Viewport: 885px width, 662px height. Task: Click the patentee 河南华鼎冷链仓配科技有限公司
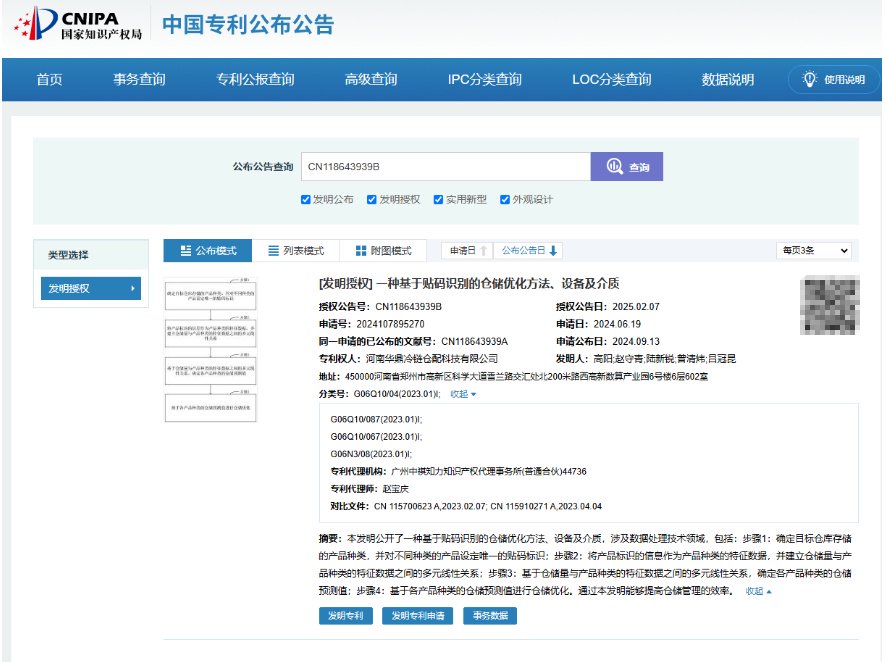coord(432,359)
